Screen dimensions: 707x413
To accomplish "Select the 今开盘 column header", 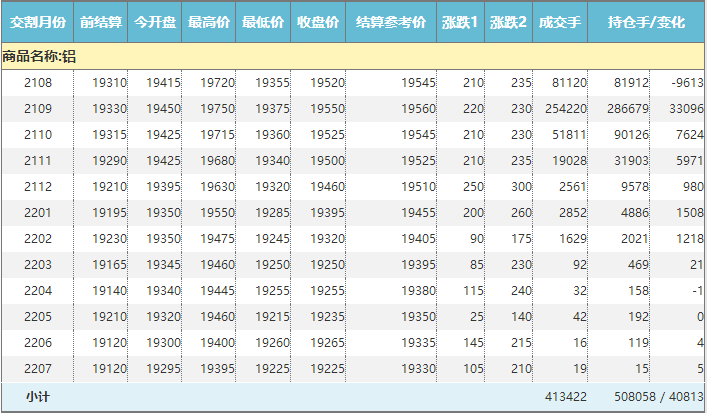I will coord(155,22).
